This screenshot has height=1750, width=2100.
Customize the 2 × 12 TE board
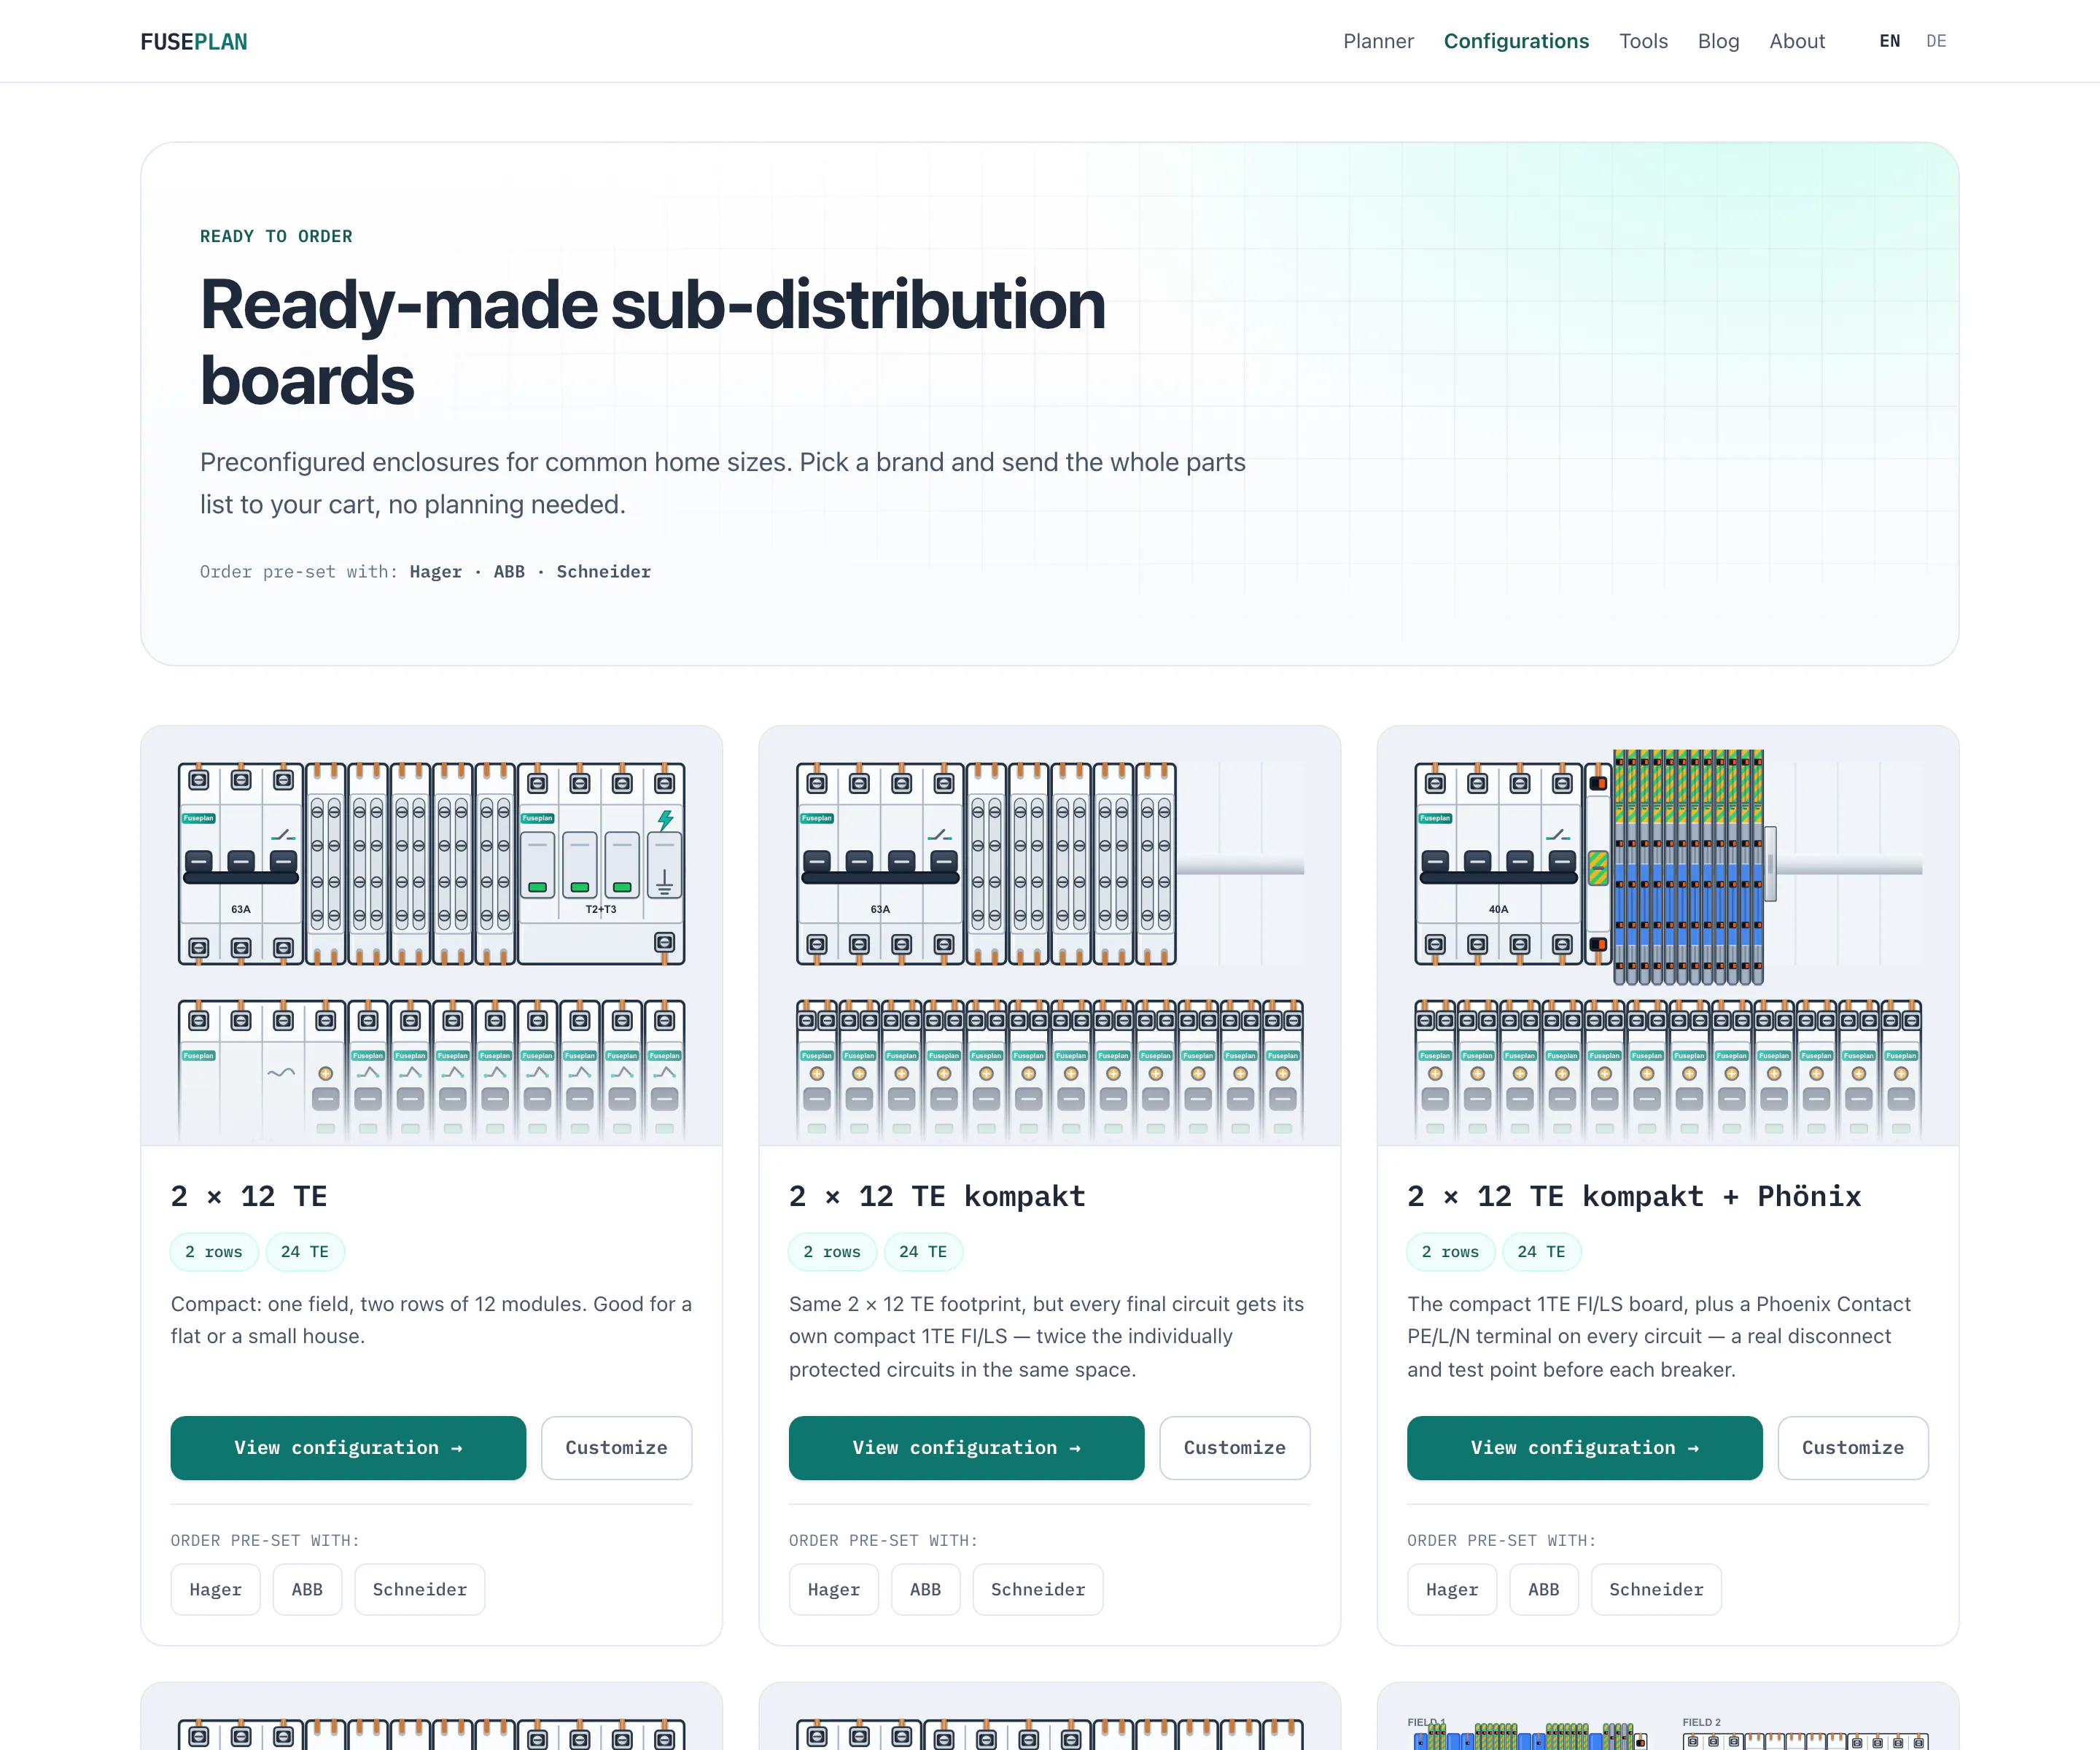point(616,1447)
